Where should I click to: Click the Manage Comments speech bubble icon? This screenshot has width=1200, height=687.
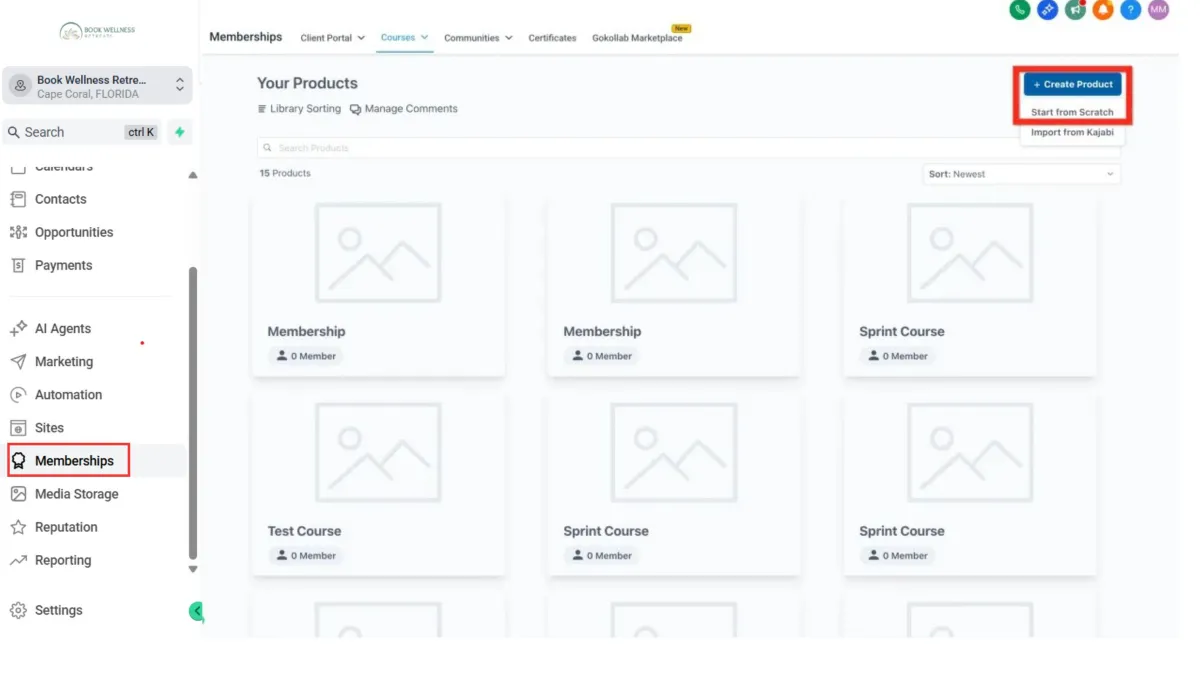pyautogui.click(x=355, y=109)
